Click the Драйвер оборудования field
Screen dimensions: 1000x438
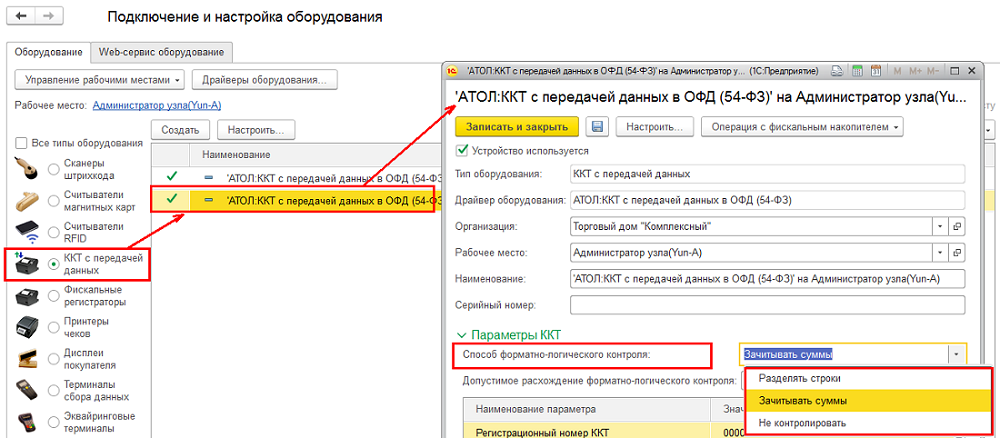768,200
